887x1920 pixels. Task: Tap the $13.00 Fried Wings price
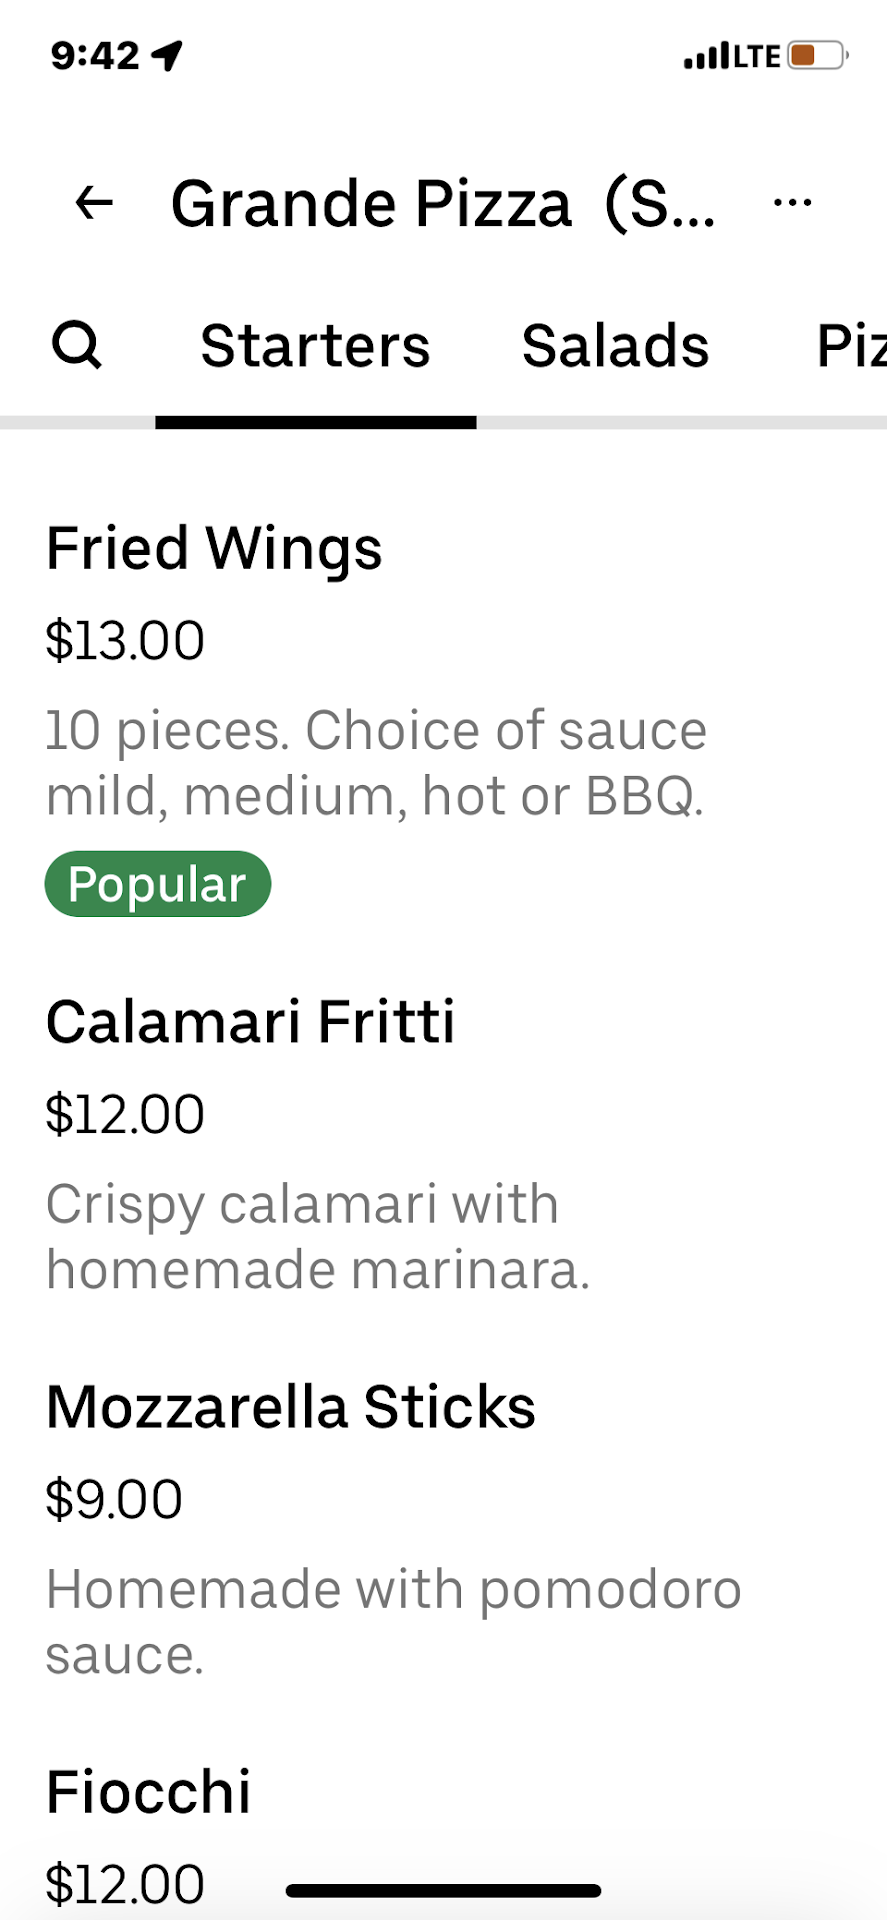click(125, 640)
